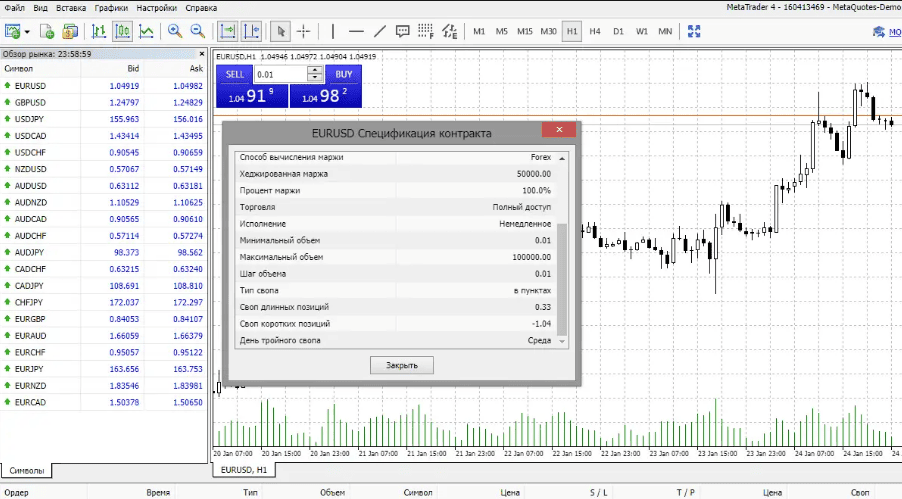The image size is (902, 499).
Task: Select the День тройного свопа row
Action: (x=396, y=341)
